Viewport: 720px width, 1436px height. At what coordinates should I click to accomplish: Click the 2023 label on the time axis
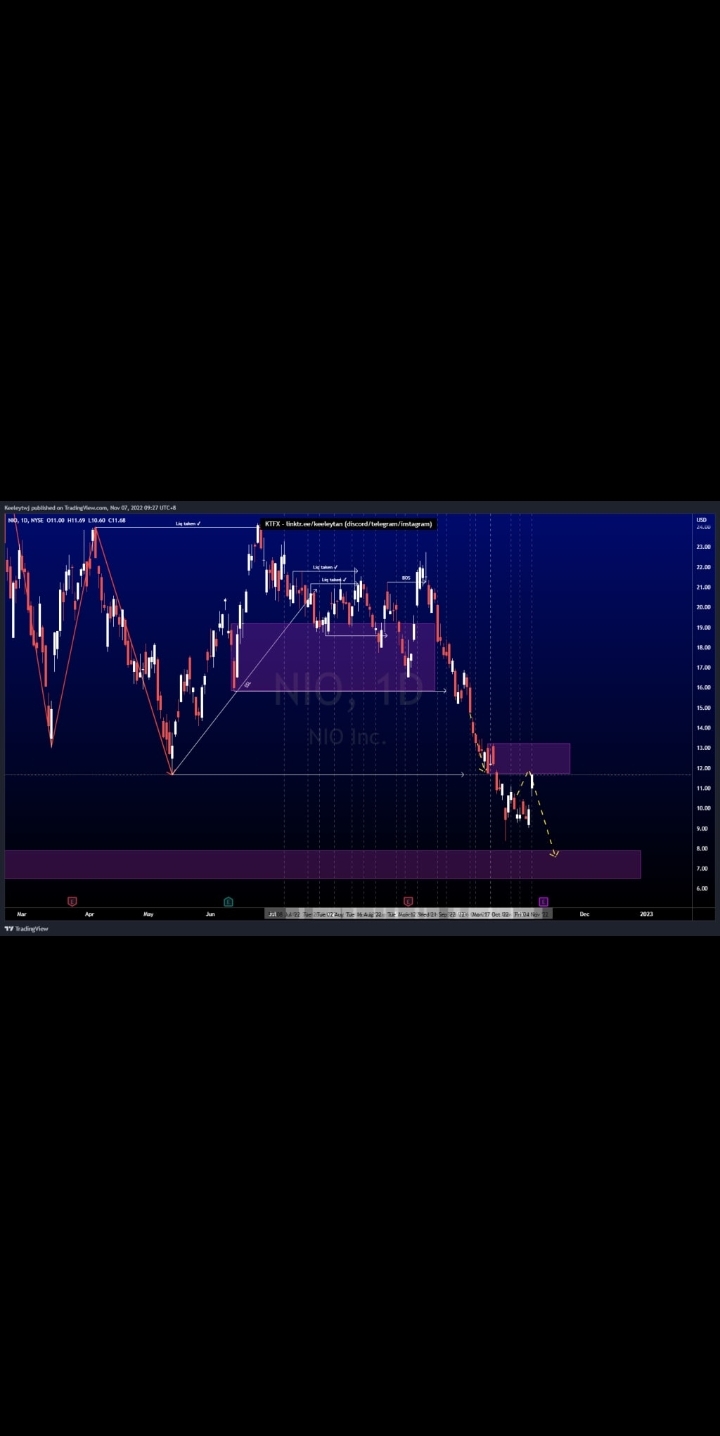[646, 914]
